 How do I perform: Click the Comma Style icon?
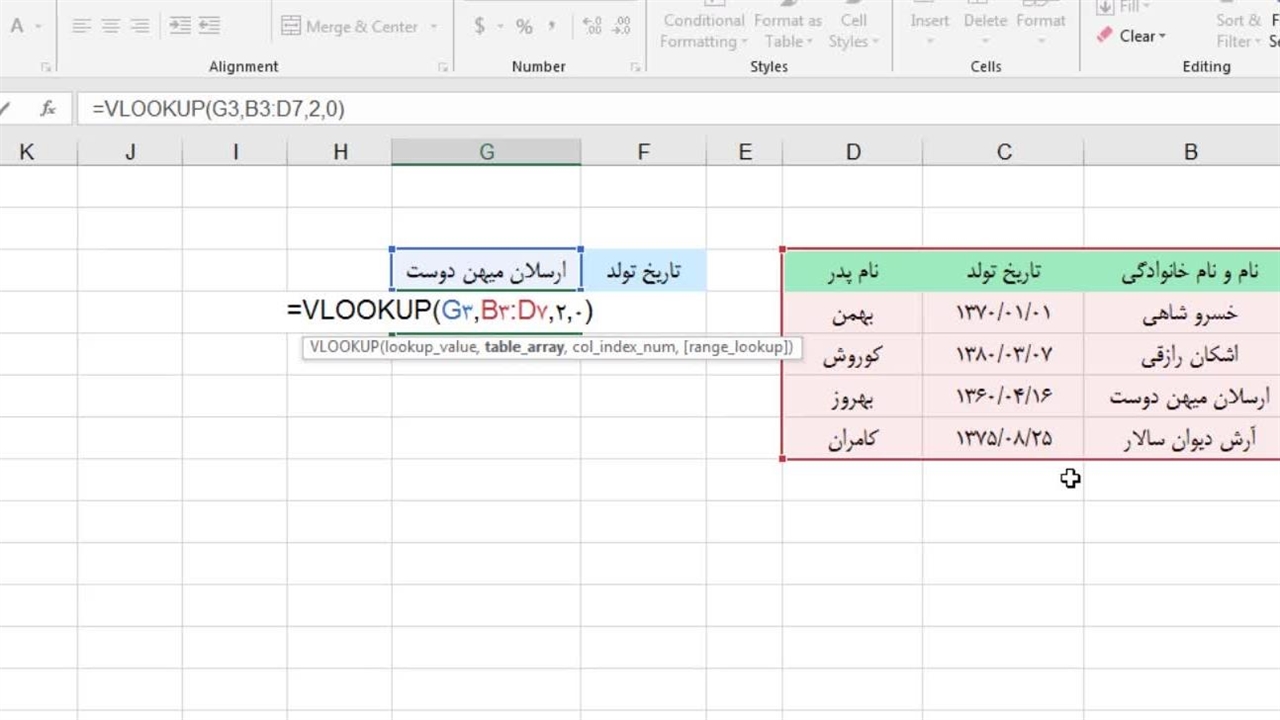point(553,27)
